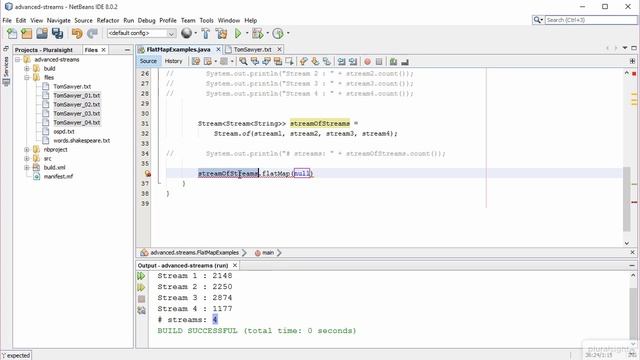Click the globe browser icon in toolbar
The image size is (640, 360).
[187, 33]
